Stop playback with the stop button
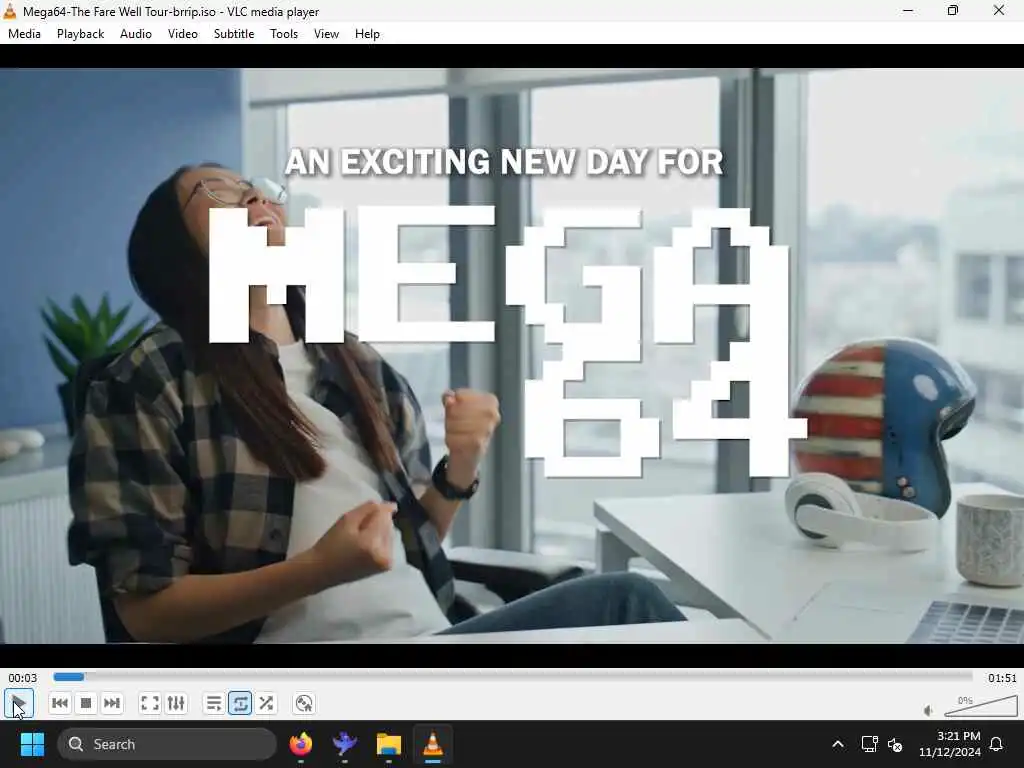 pyautogui.click(x=86, y=703)
